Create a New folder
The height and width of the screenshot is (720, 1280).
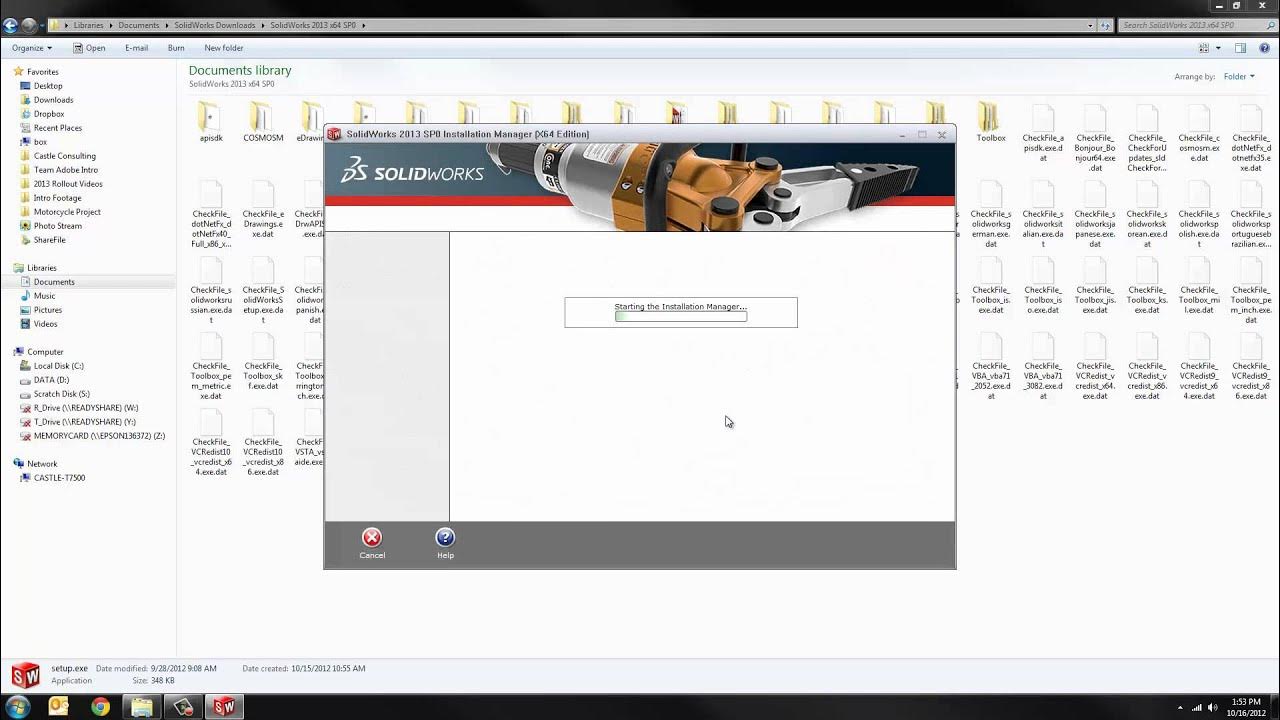click(224, 48)
